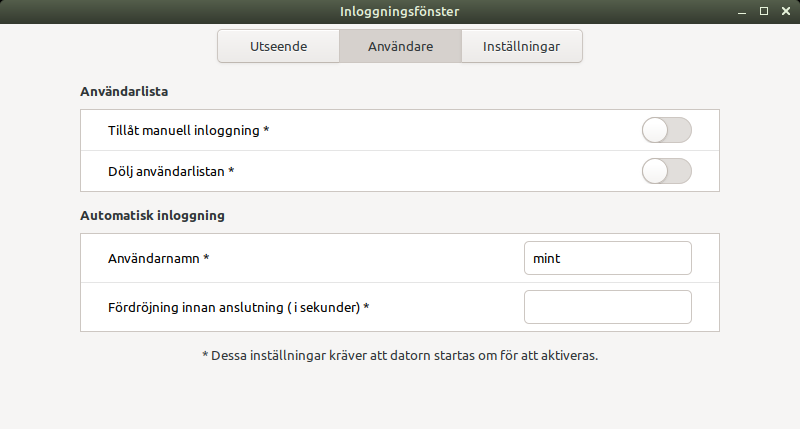Screen dimensions: 800x429
Task: Maximize the Inloggningsfönster window
Action: click(x=764, y=11)
